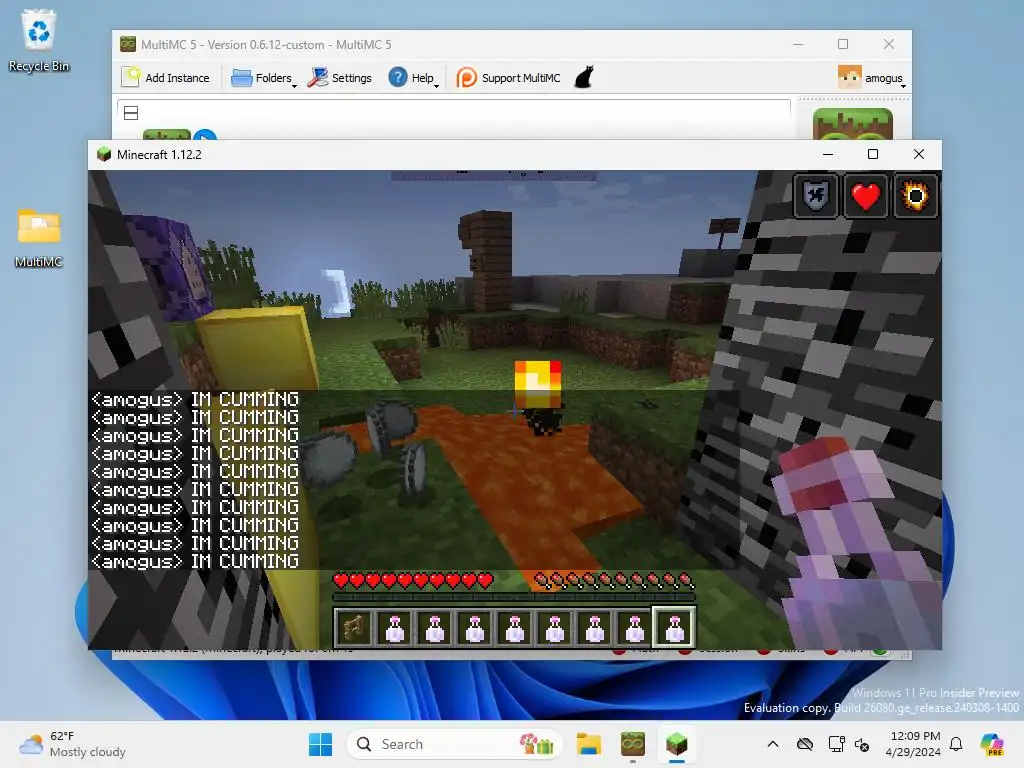Click the shield status effect icon
This screenshot has height=768, width=1024.
816,196
